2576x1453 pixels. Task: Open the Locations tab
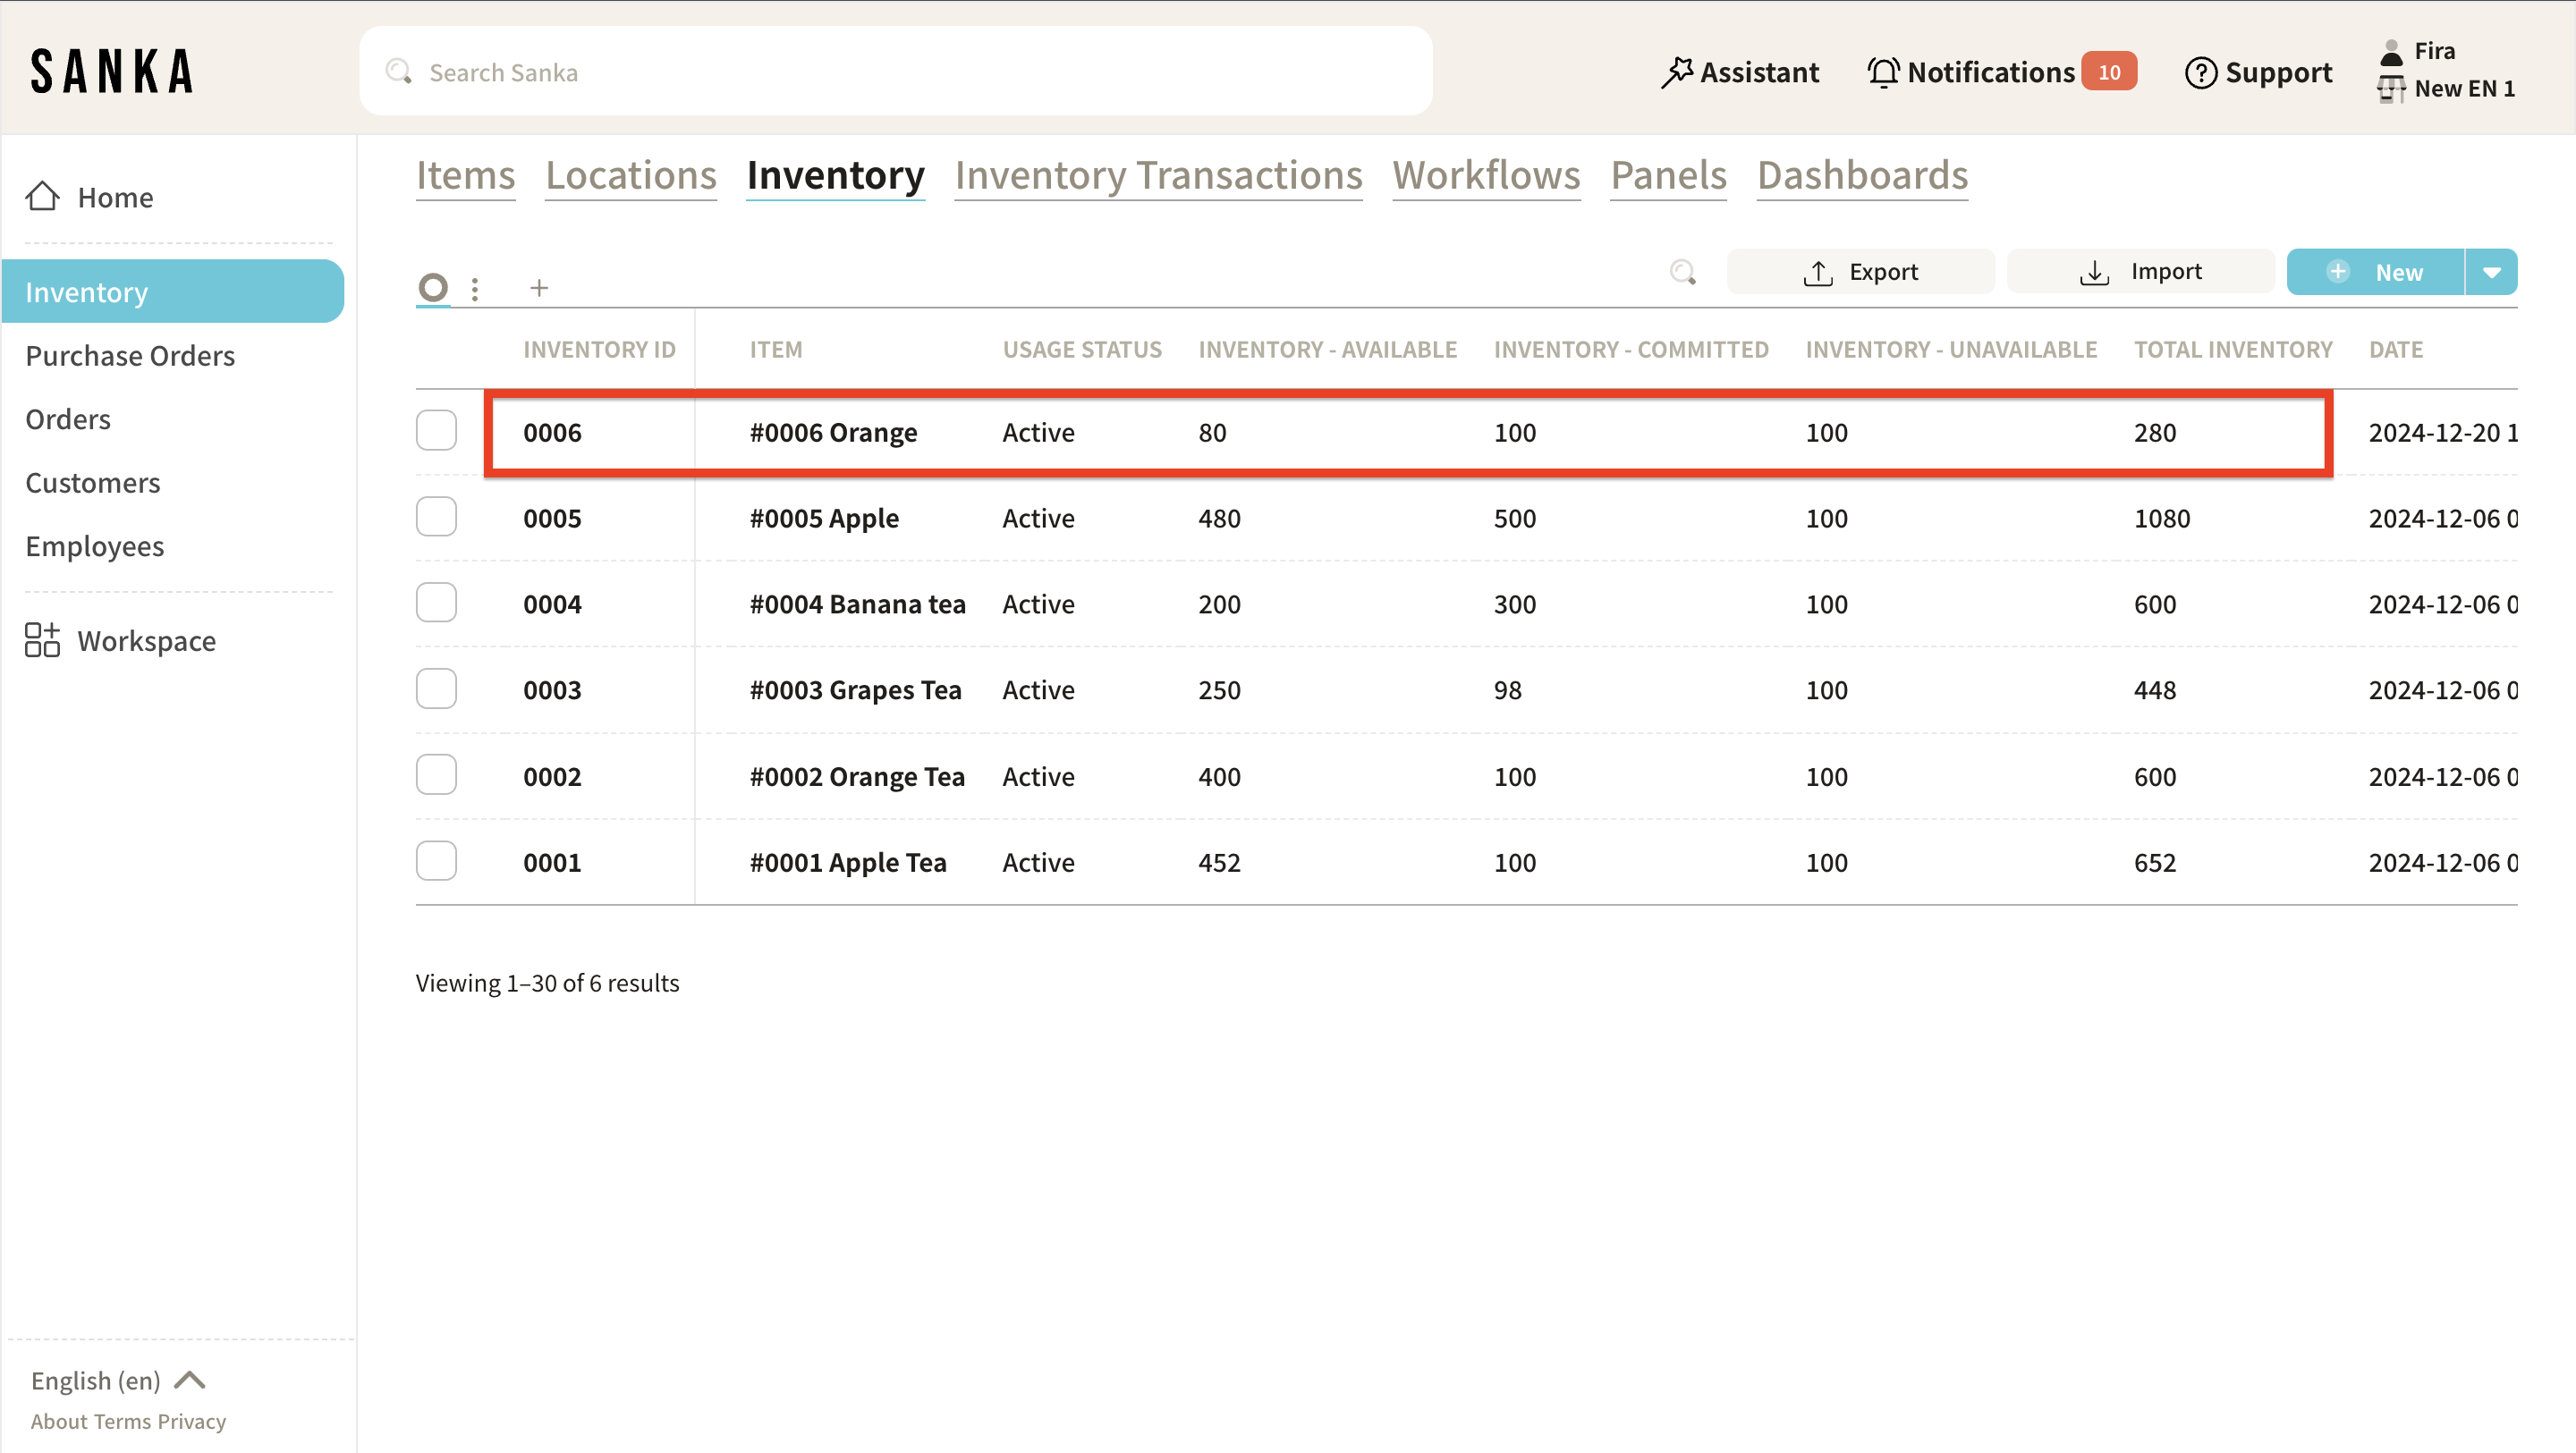pos(630,175)
